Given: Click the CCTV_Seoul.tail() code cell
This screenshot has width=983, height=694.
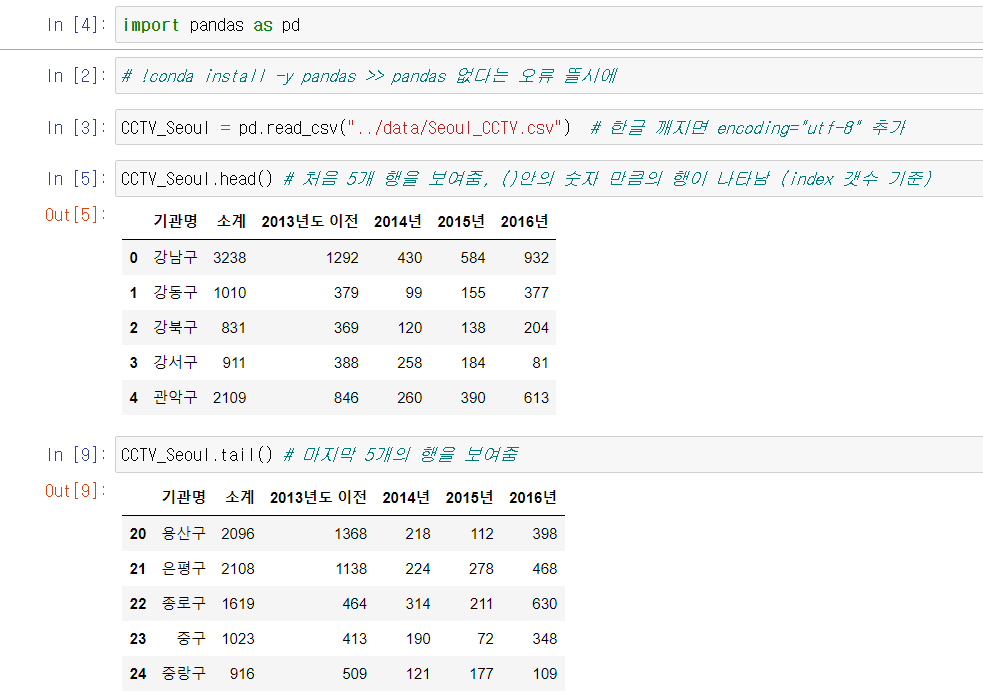Looking at the screenshot, I should [549, 455].
